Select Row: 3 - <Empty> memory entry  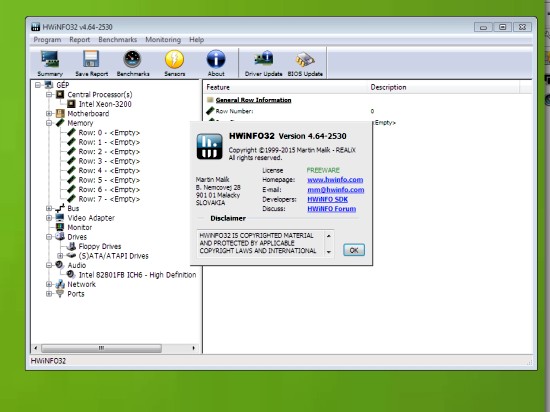[x=109, y=161]
